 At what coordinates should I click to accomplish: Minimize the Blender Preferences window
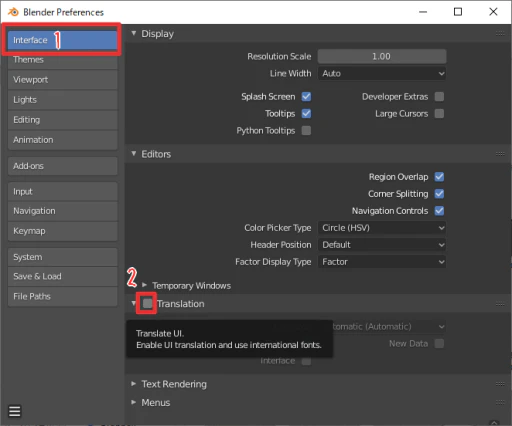[423, 12]
